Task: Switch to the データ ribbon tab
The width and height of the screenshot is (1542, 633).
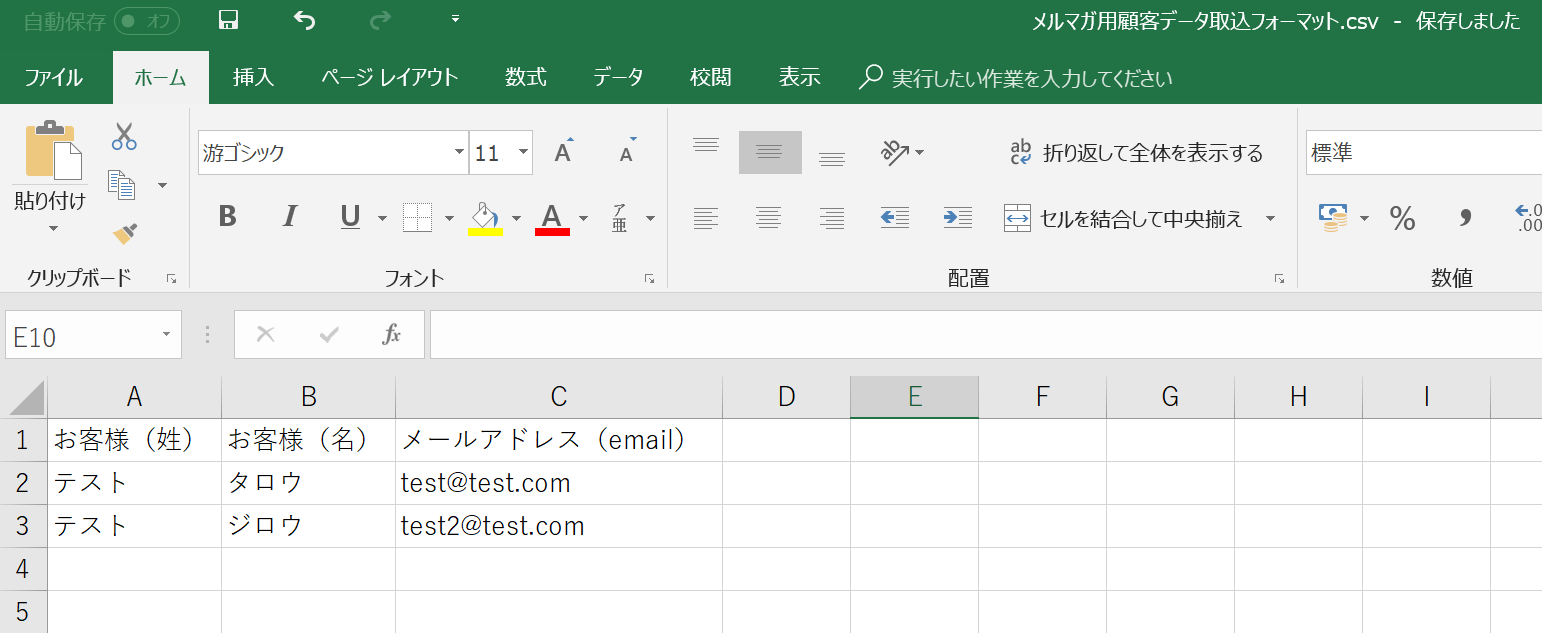Action: 617,78
